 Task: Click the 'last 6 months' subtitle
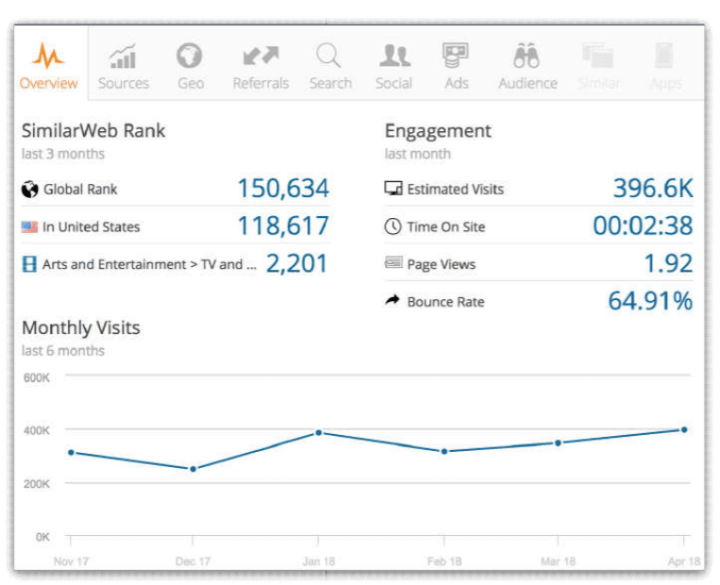63,351
